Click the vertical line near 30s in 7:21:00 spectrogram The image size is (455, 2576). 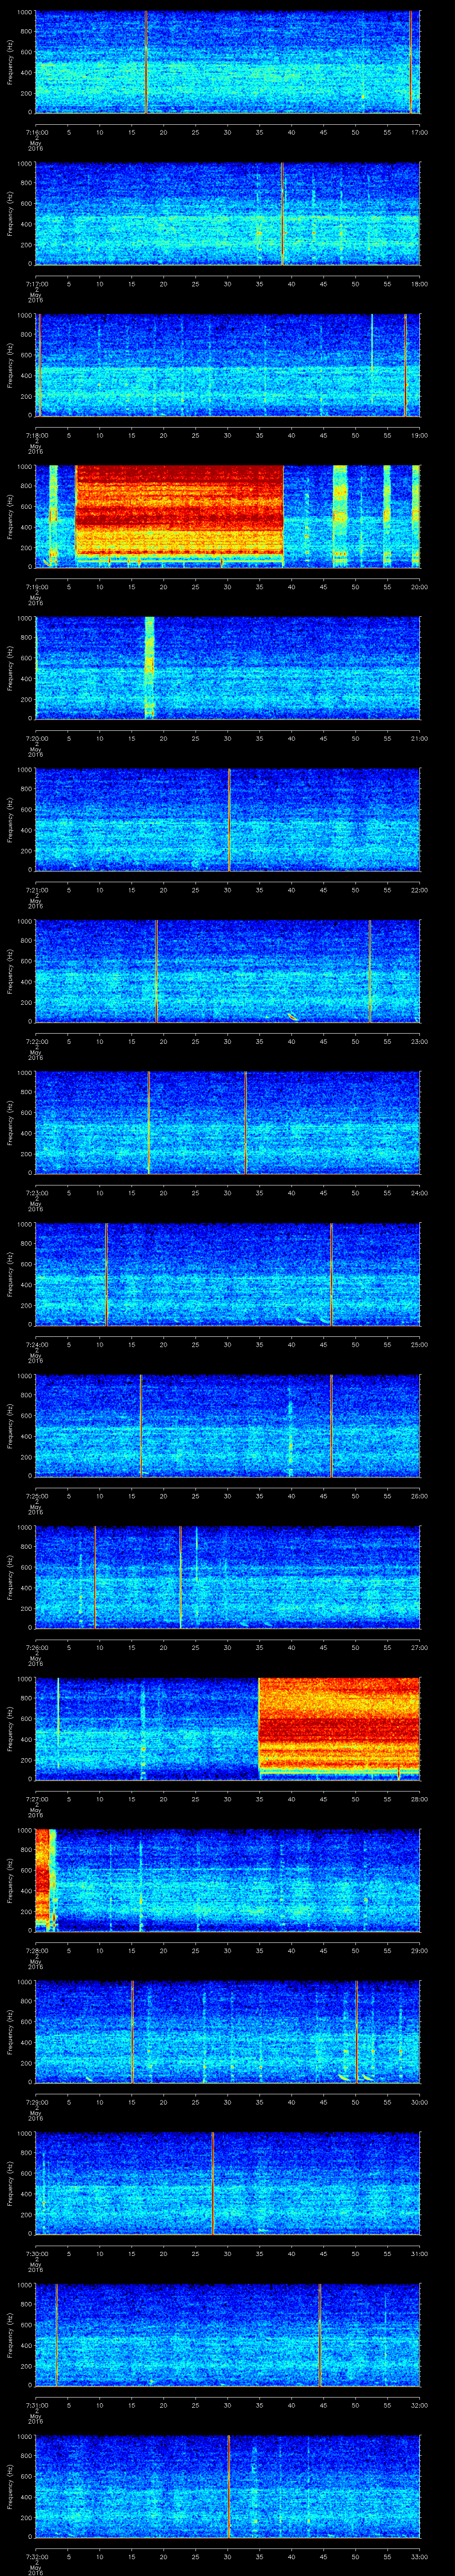click(x=229, y=820)
